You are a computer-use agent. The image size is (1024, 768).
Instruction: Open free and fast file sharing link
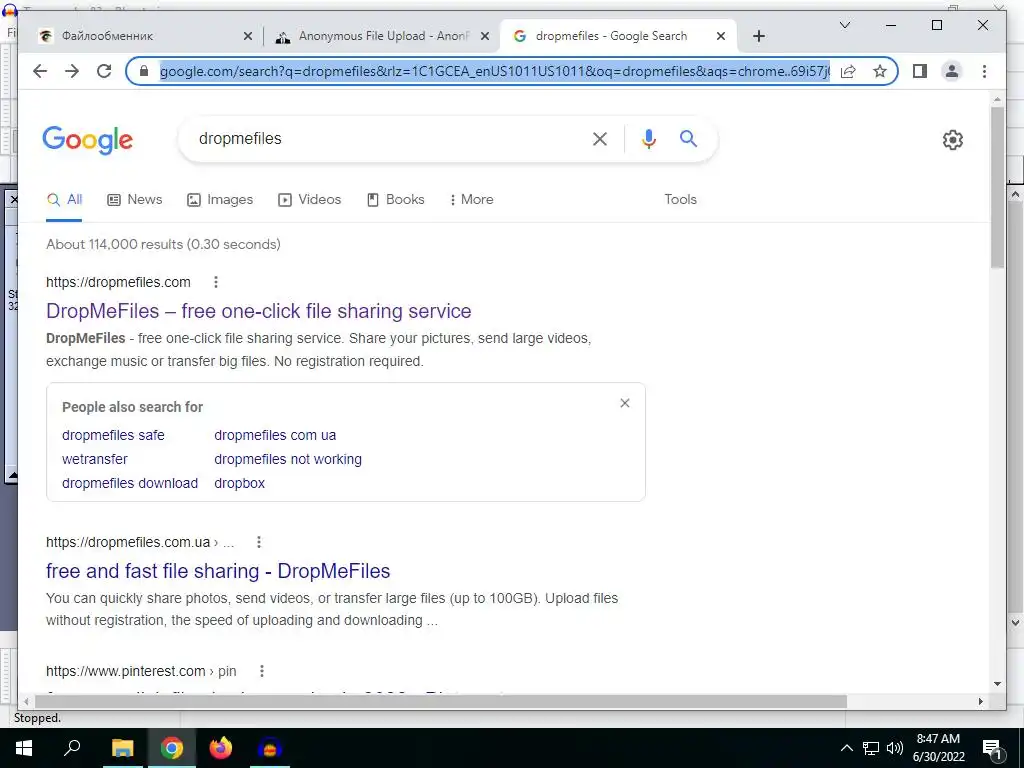click(x=218, y=571)
